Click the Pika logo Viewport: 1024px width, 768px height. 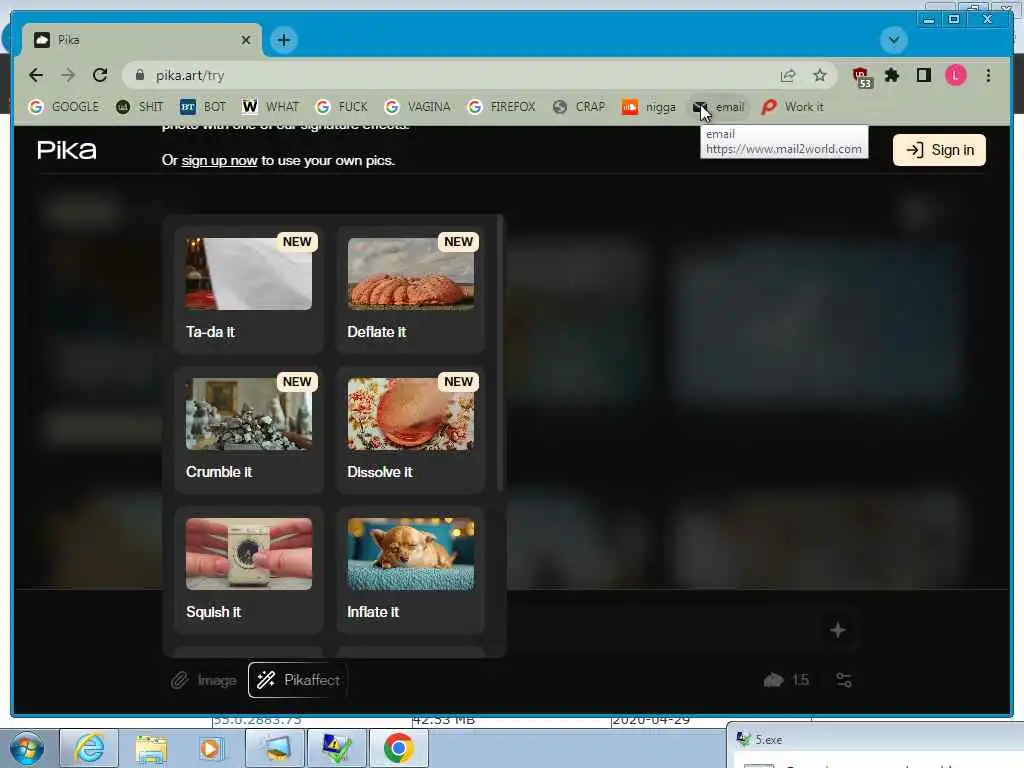pyautogui.click(x=67, y=150)
